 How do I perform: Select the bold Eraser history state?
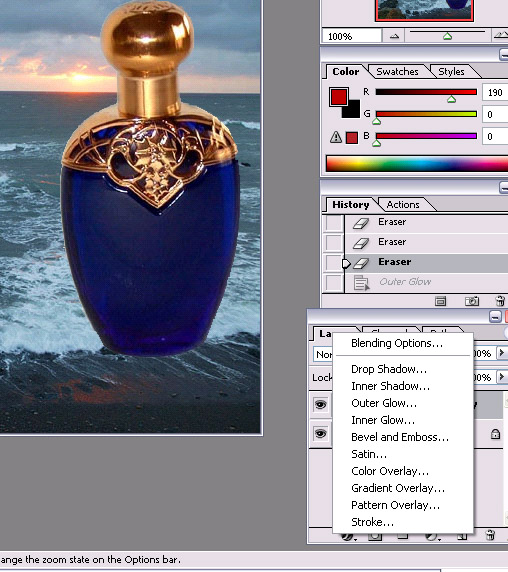tap(426, 263)
